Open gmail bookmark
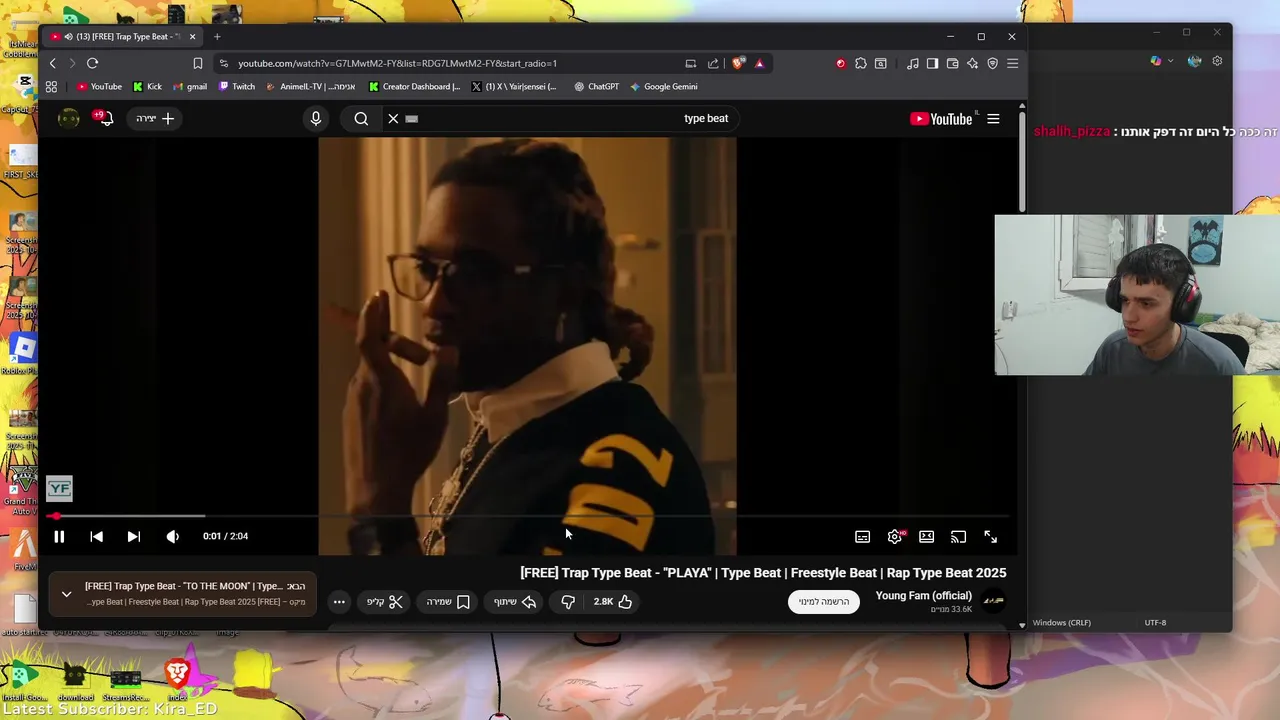The height and width of the screenshot is (720, 1280). pyautogui.click(x=190, y=87)
